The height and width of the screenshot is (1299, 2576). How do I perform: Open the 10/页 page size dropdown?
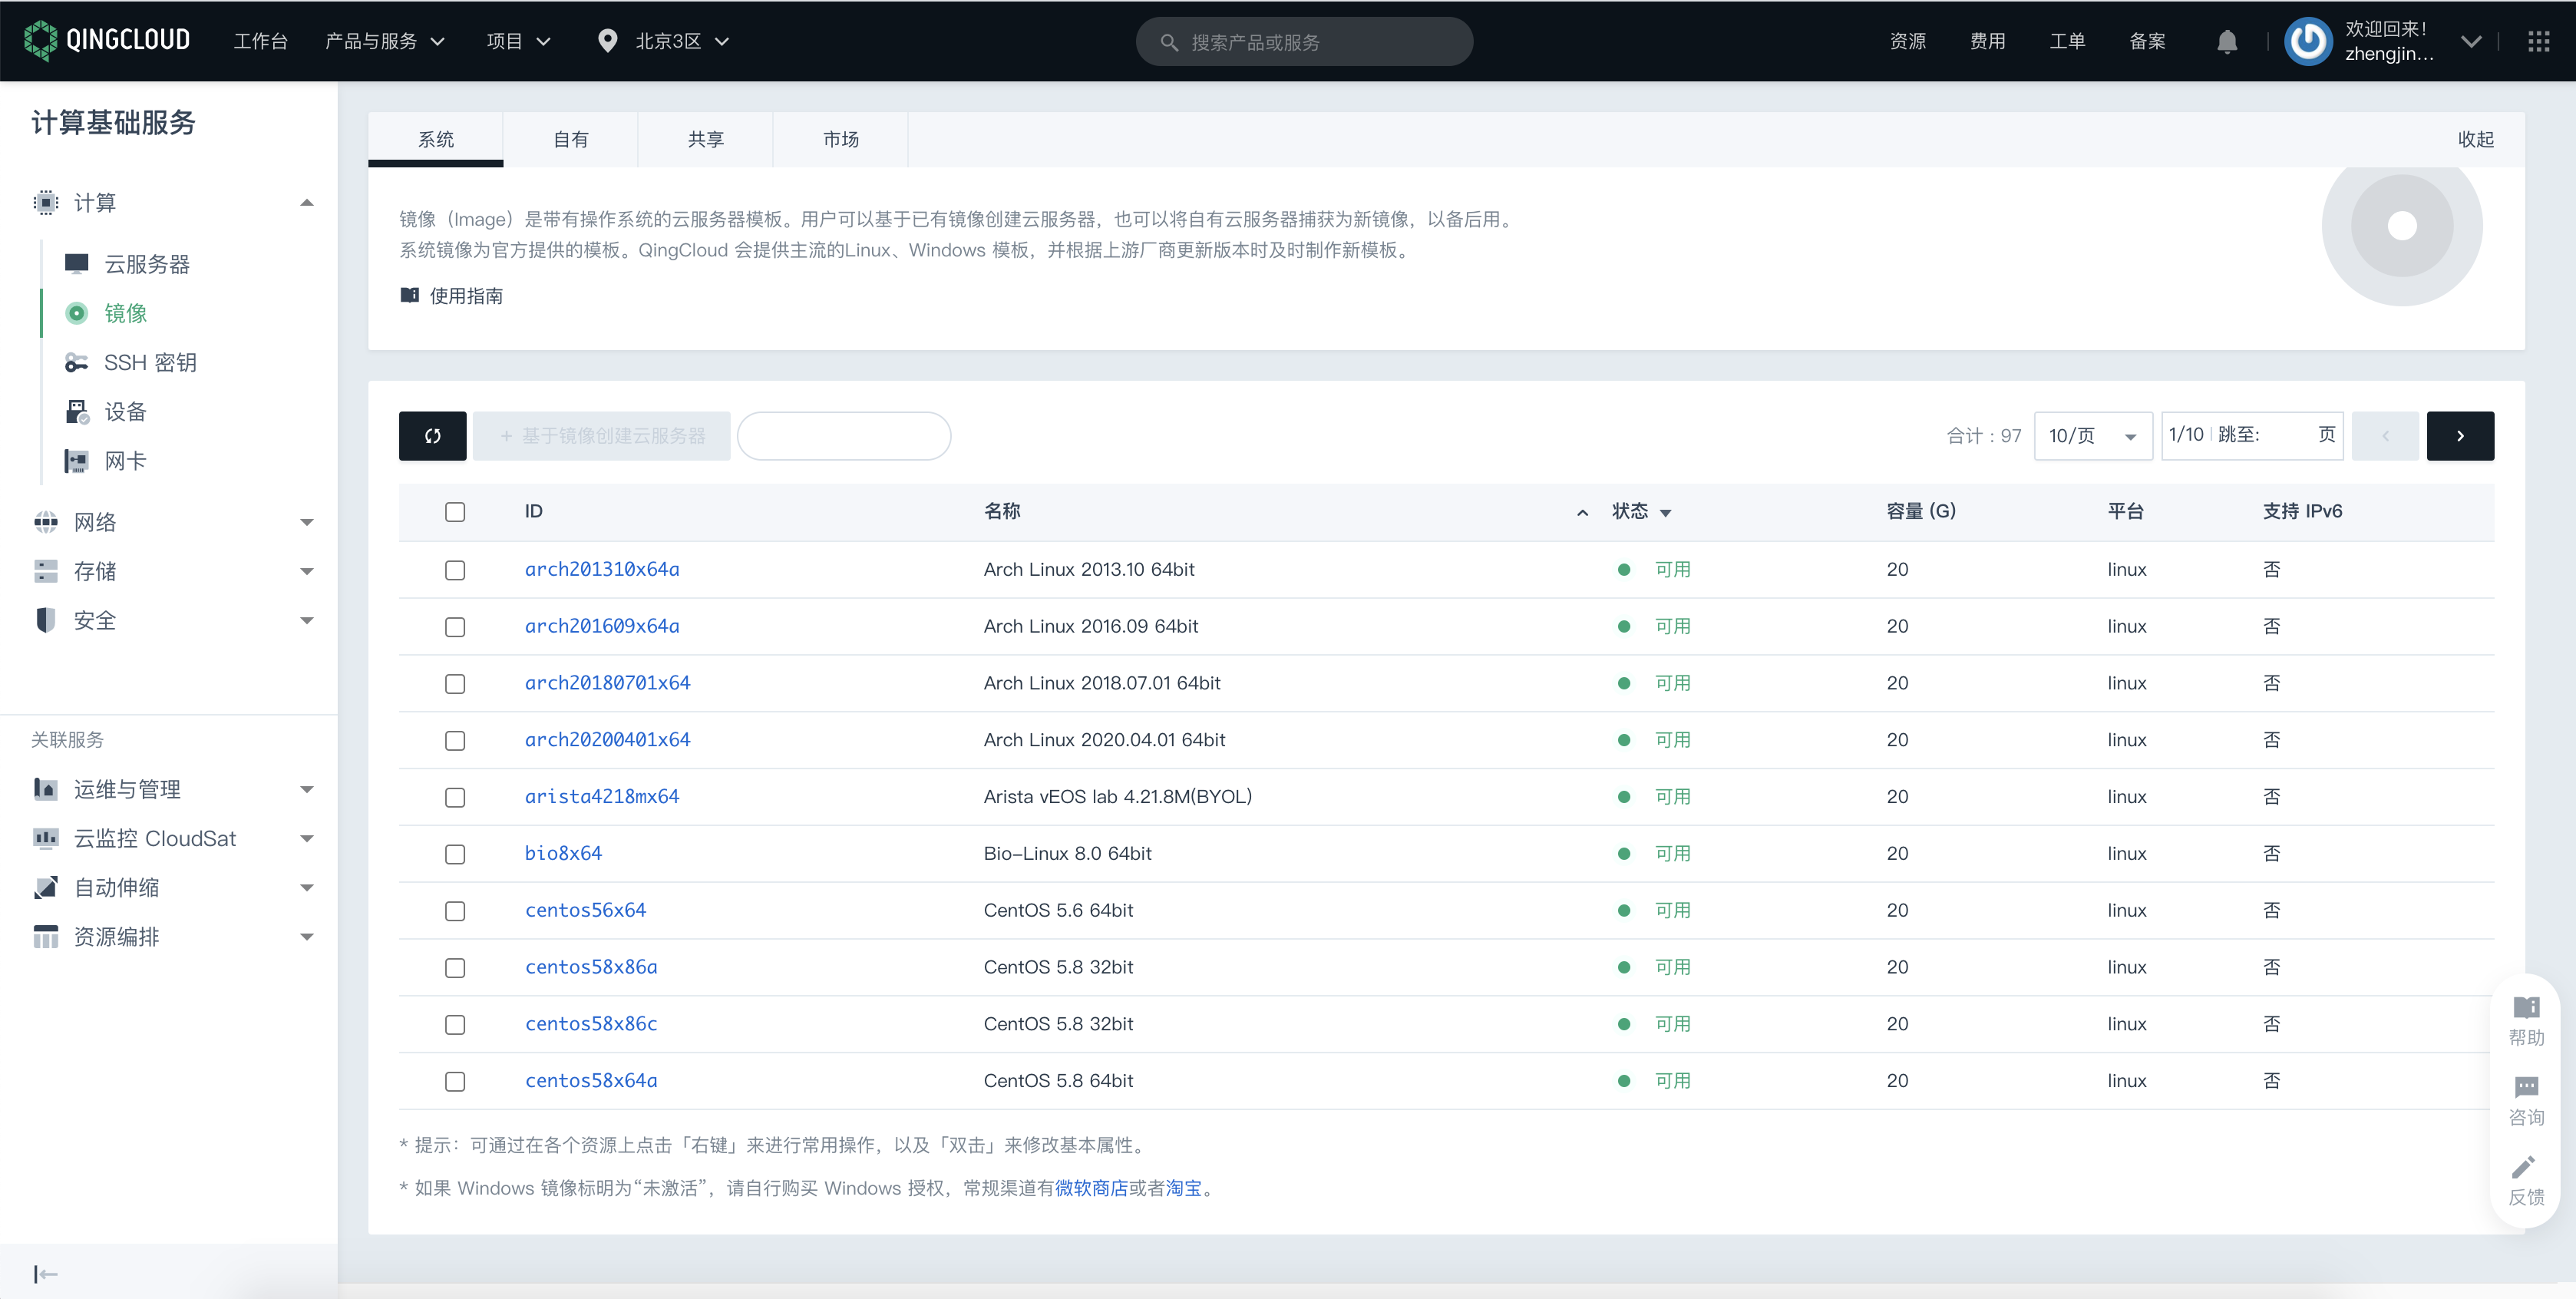click(x=2092, y=436)
